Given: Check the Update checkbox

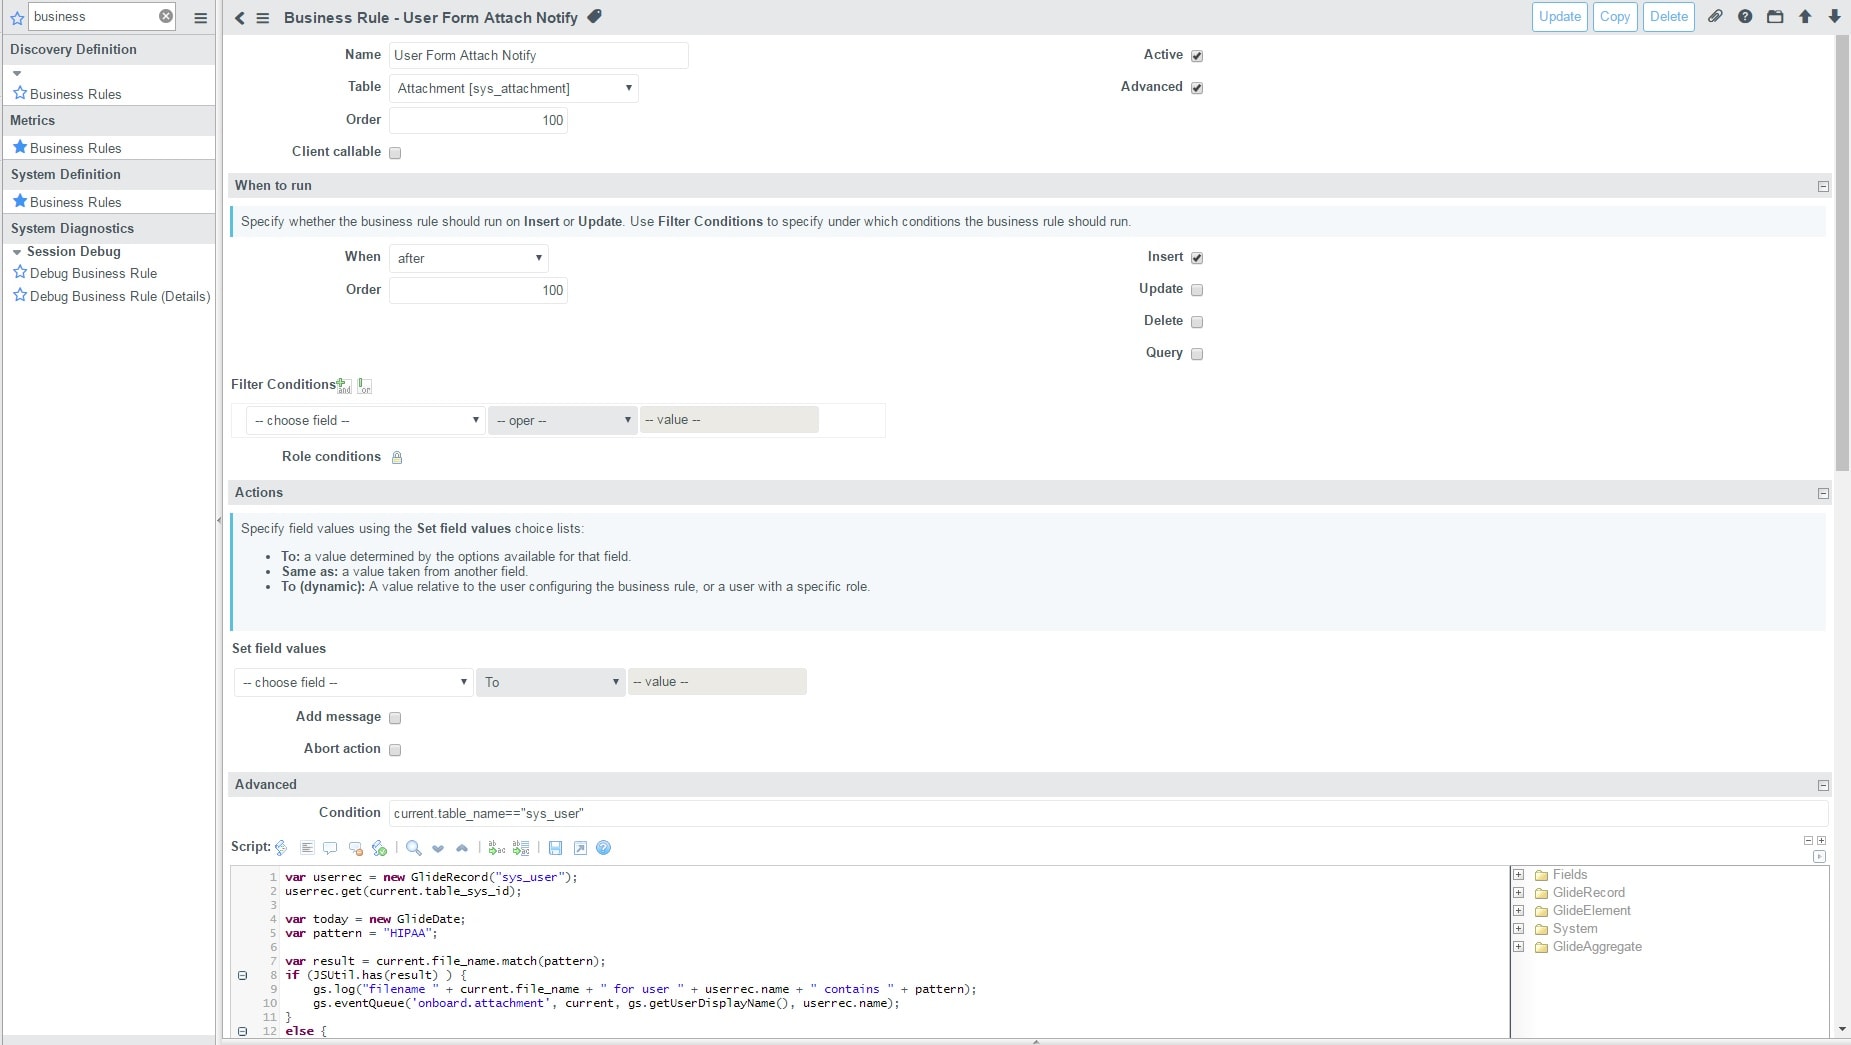Looking at the screenshot, I should click(1197, 290).
